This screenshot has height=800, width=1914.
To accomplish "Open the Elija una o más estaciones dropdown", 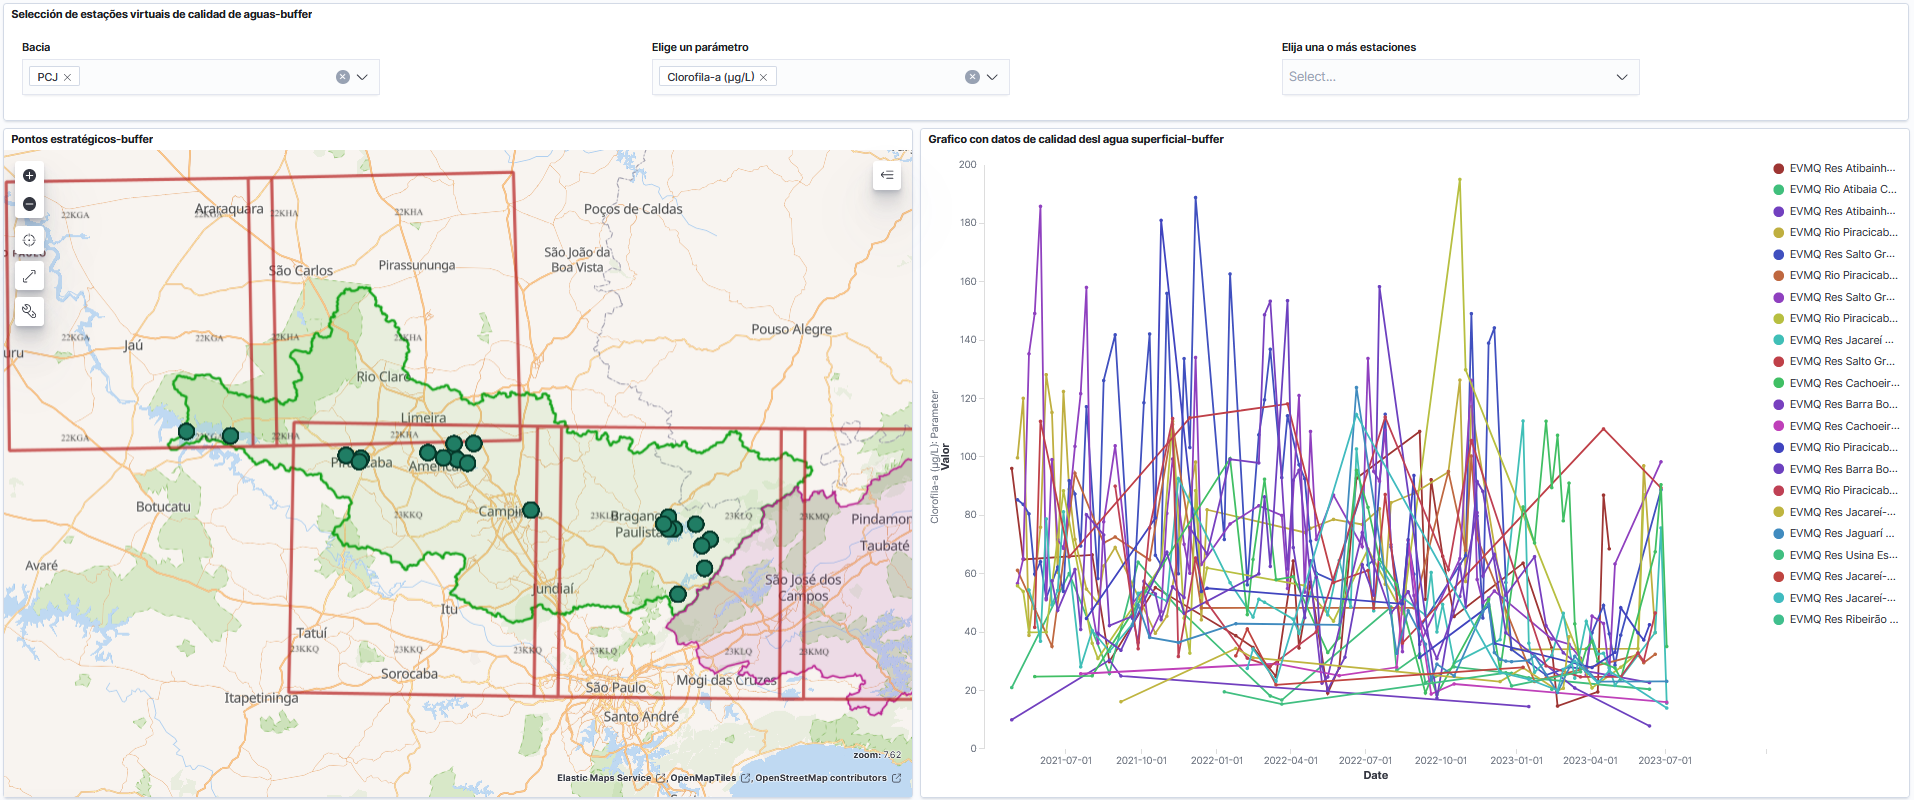I will click(x=1621, y=77).
